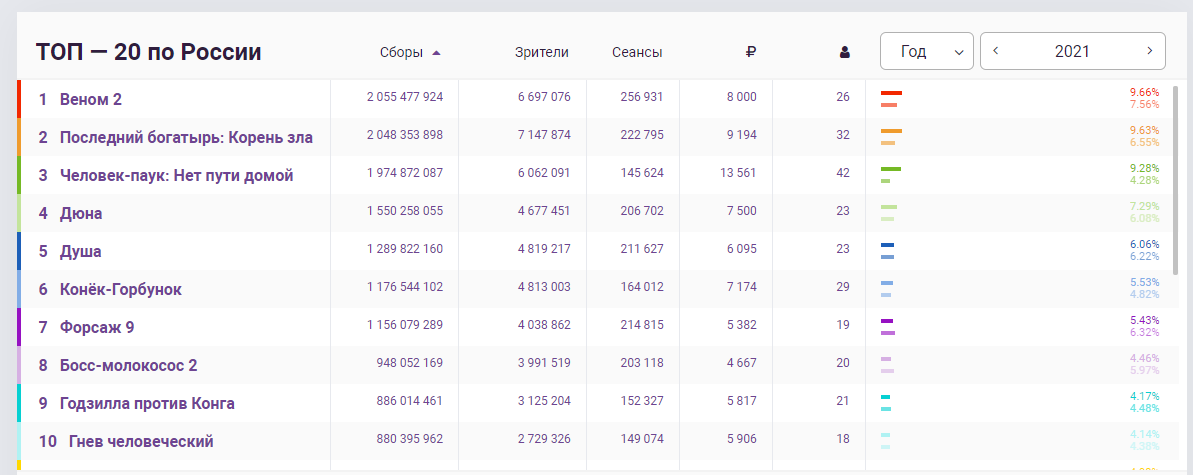Sort table by Сеансы column
The width and height of the screenshot is (1193, 475).
tap(637, 52)
